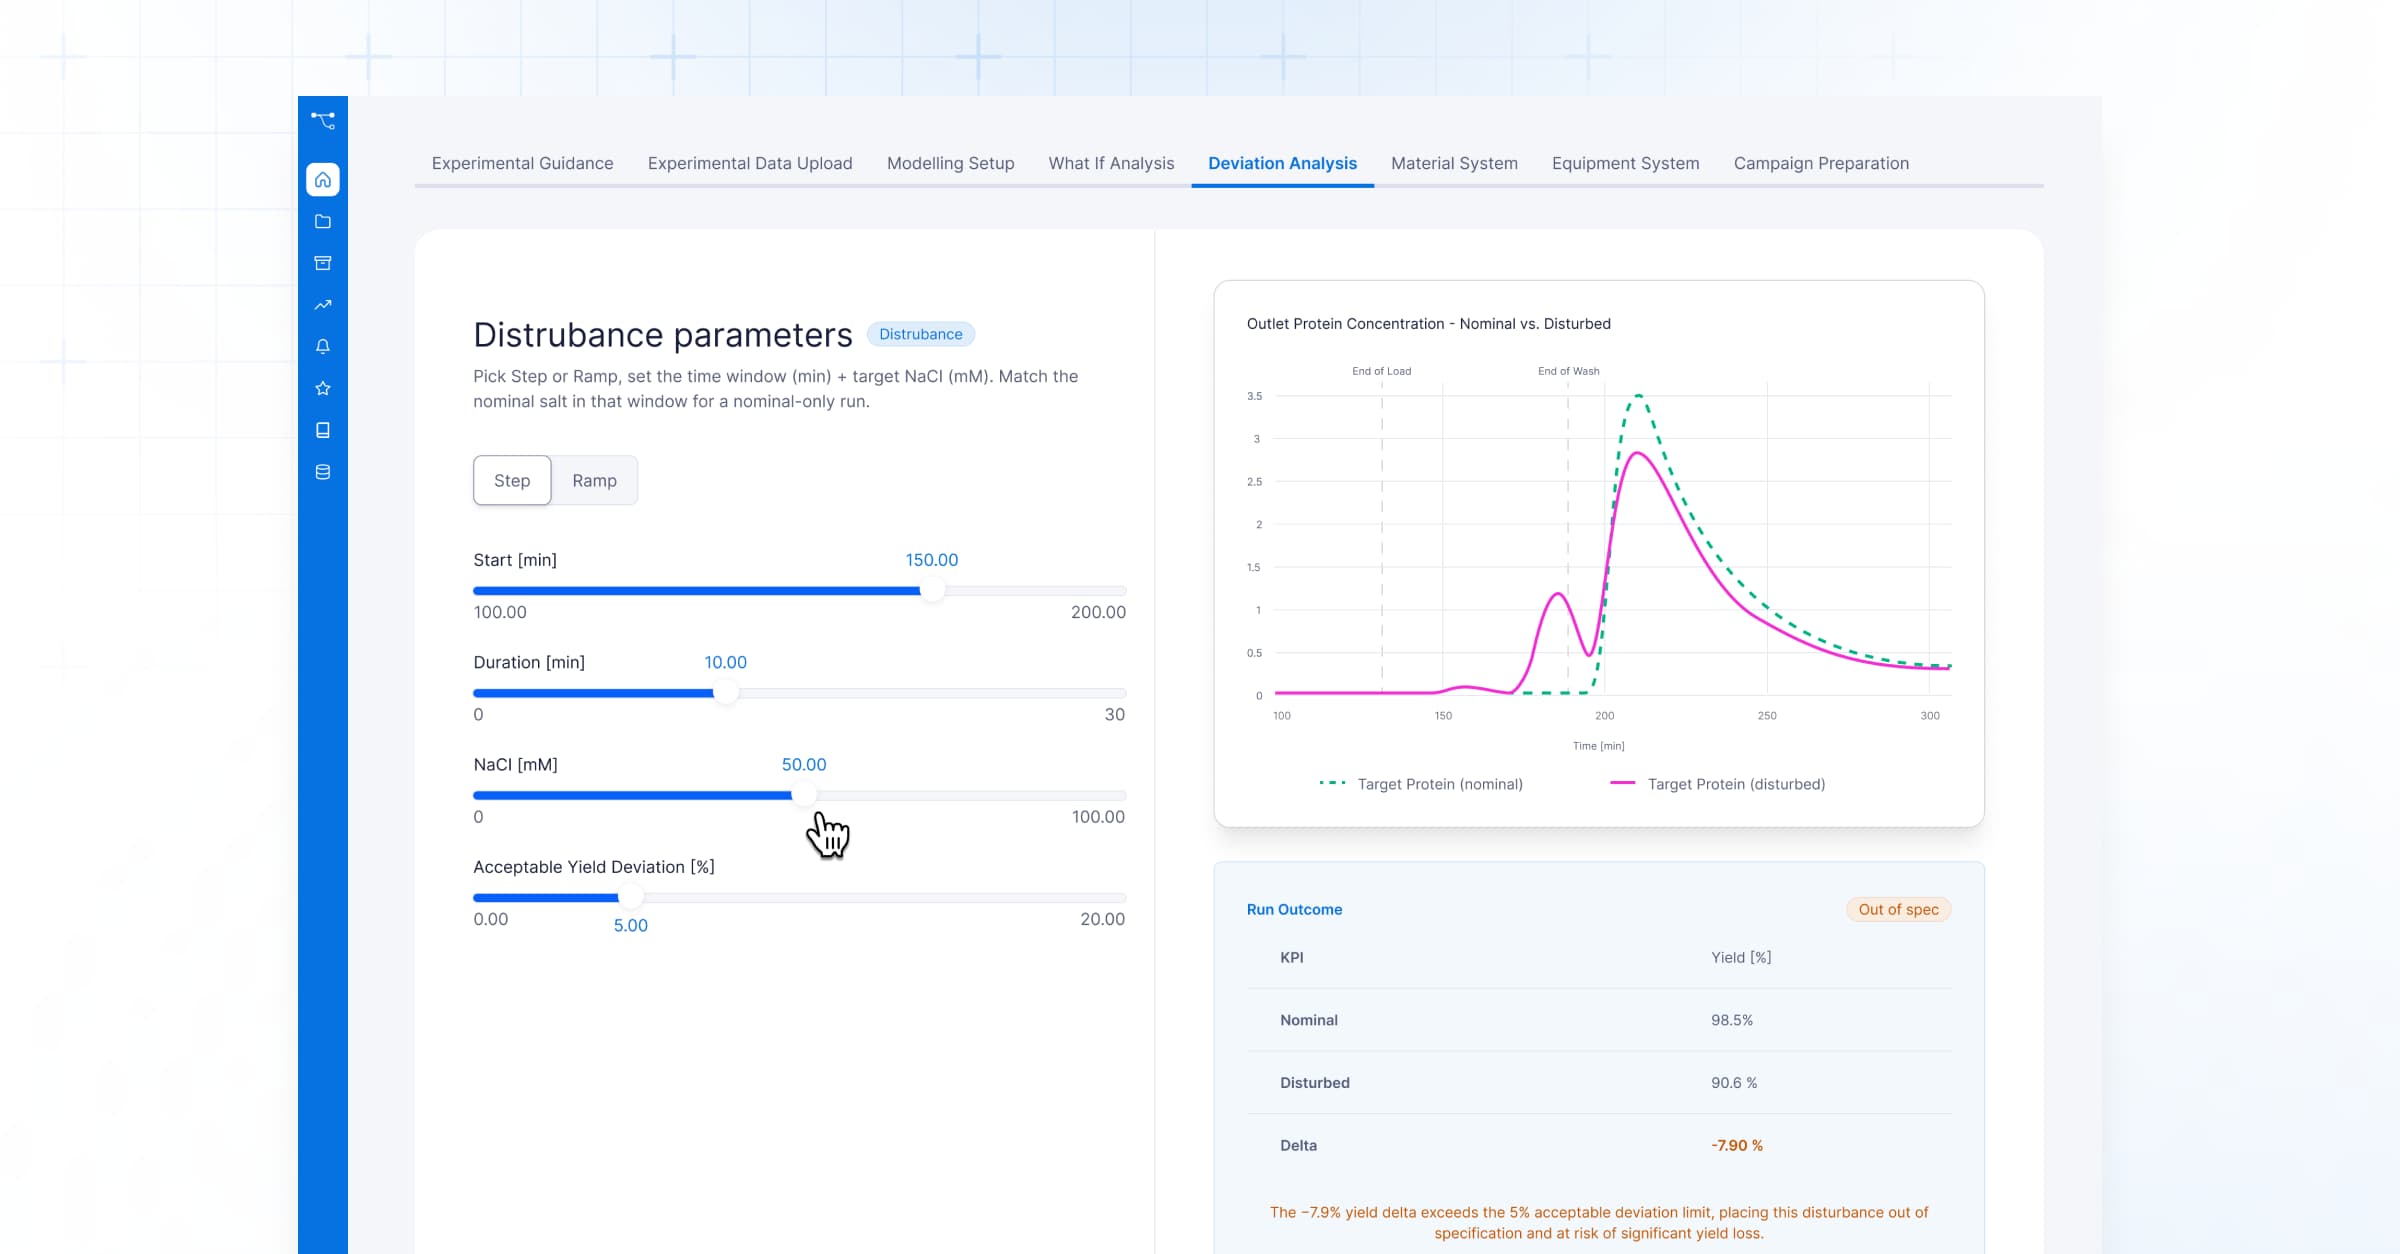2400x1254 pixels.
Task: Select the Step disturbance mode
Action: point(512,480)
